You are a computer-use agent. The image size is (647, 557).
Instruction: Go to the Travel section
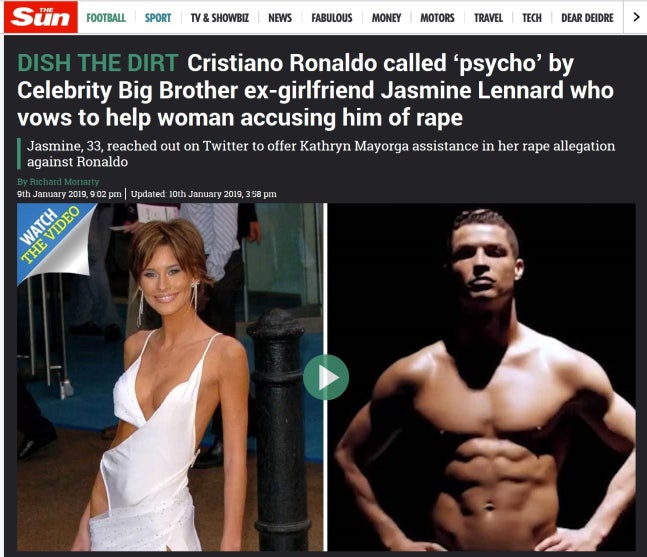[488, 18]
